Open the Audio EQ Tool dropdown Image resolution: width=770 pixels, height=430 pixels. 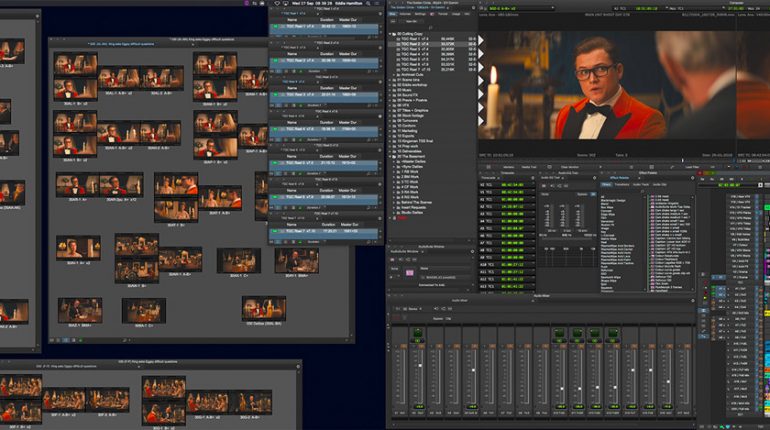(x=562, y=178)
